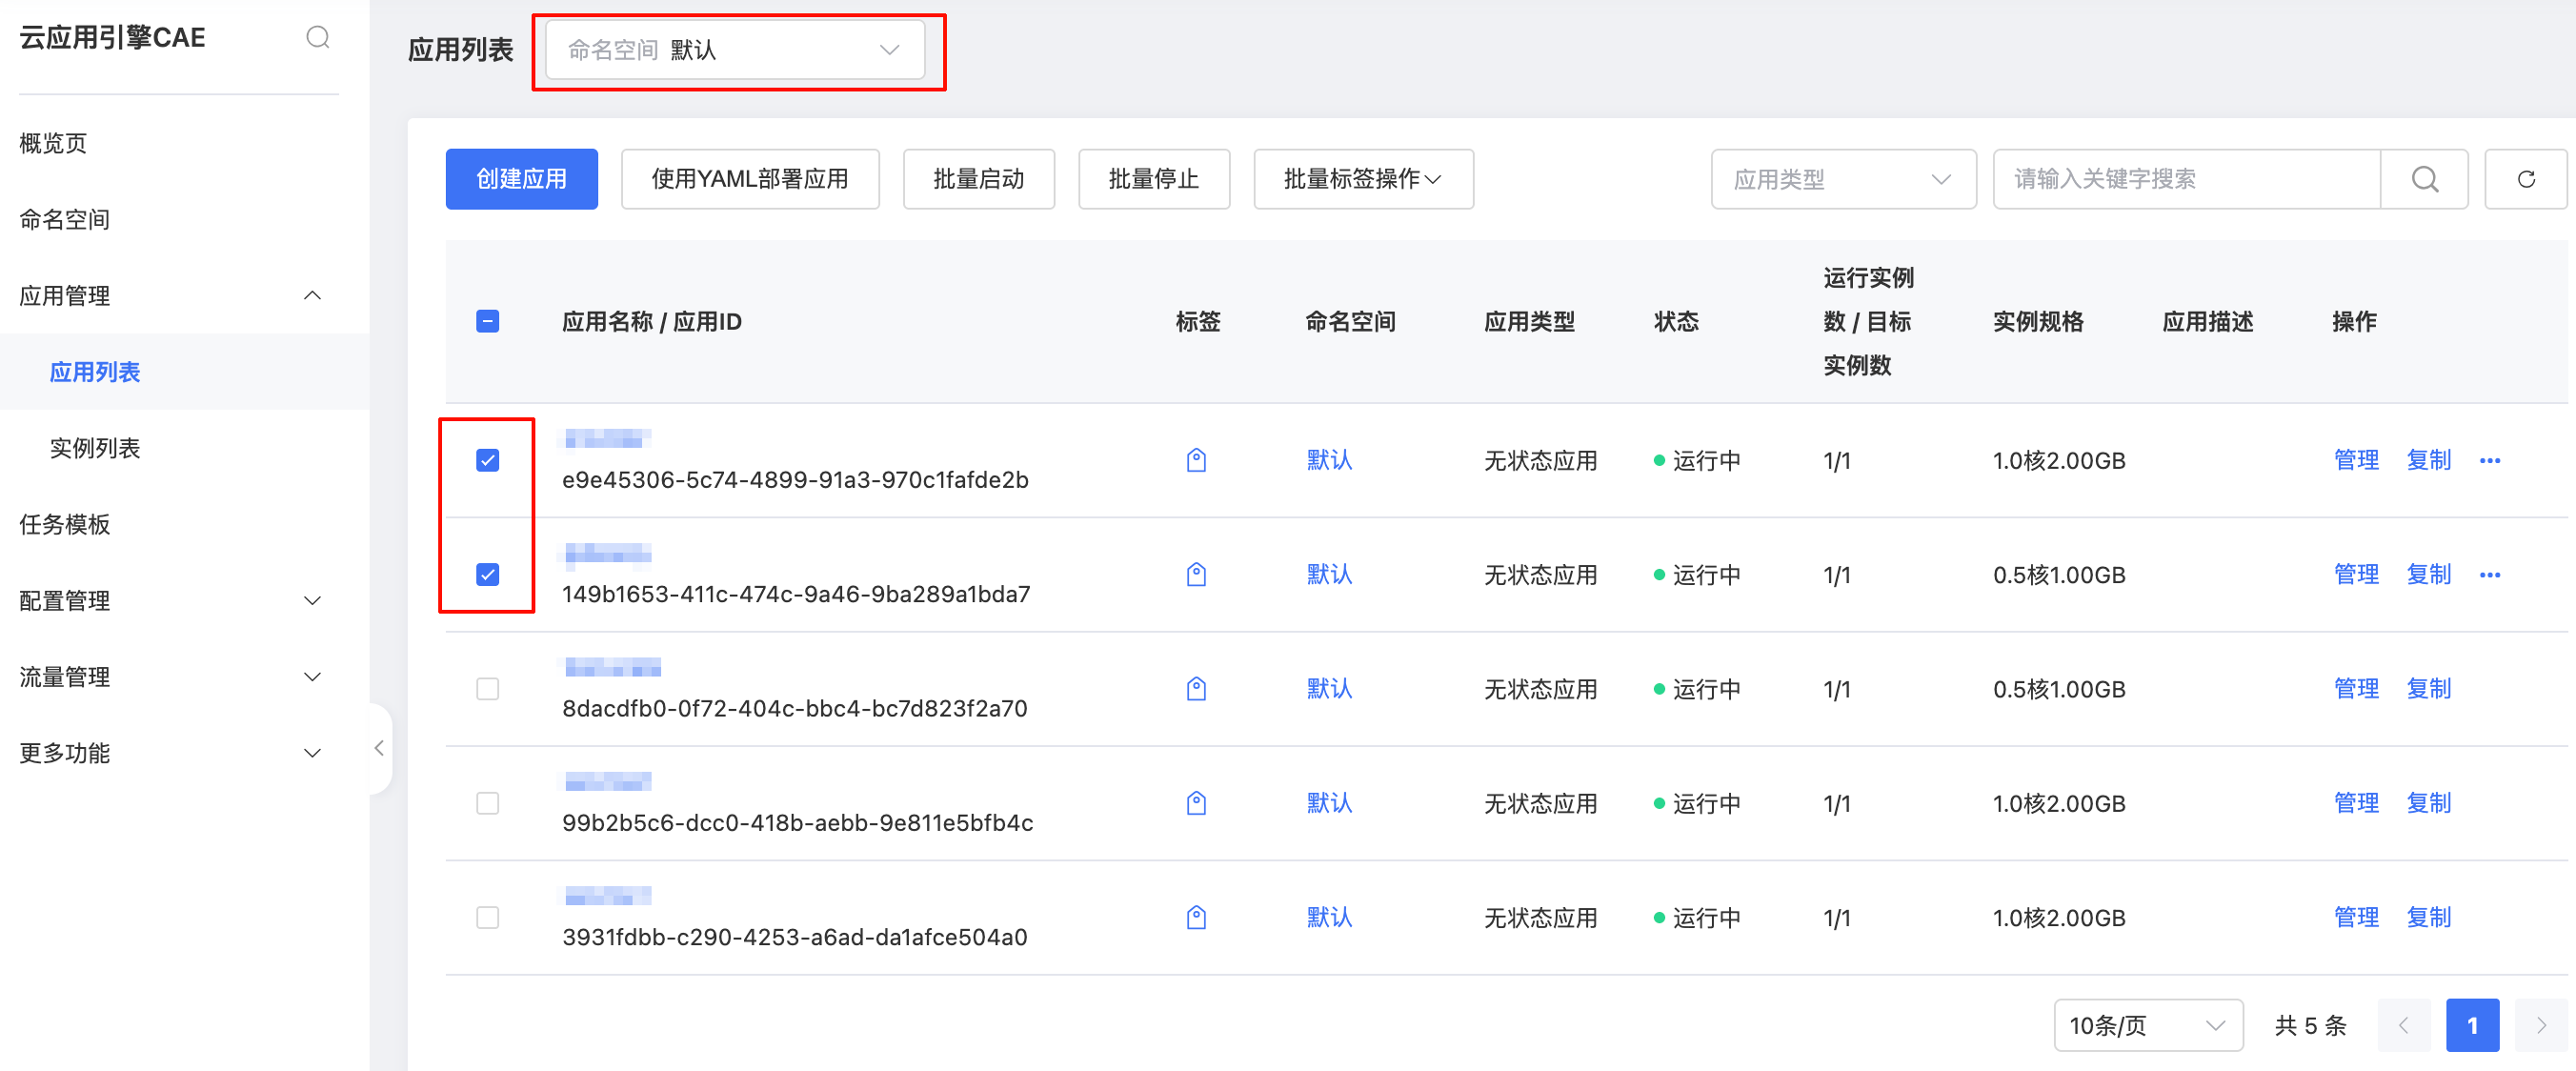The image size is (2576, 1071).
Task: Click the refresh list icon
Action: [x=2525, y=179]
